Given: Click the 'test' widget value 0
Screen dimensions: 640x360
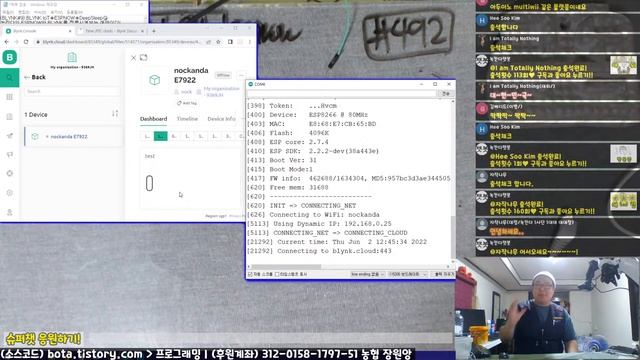Looking at the screenshot, I should [x=149, y=183].
